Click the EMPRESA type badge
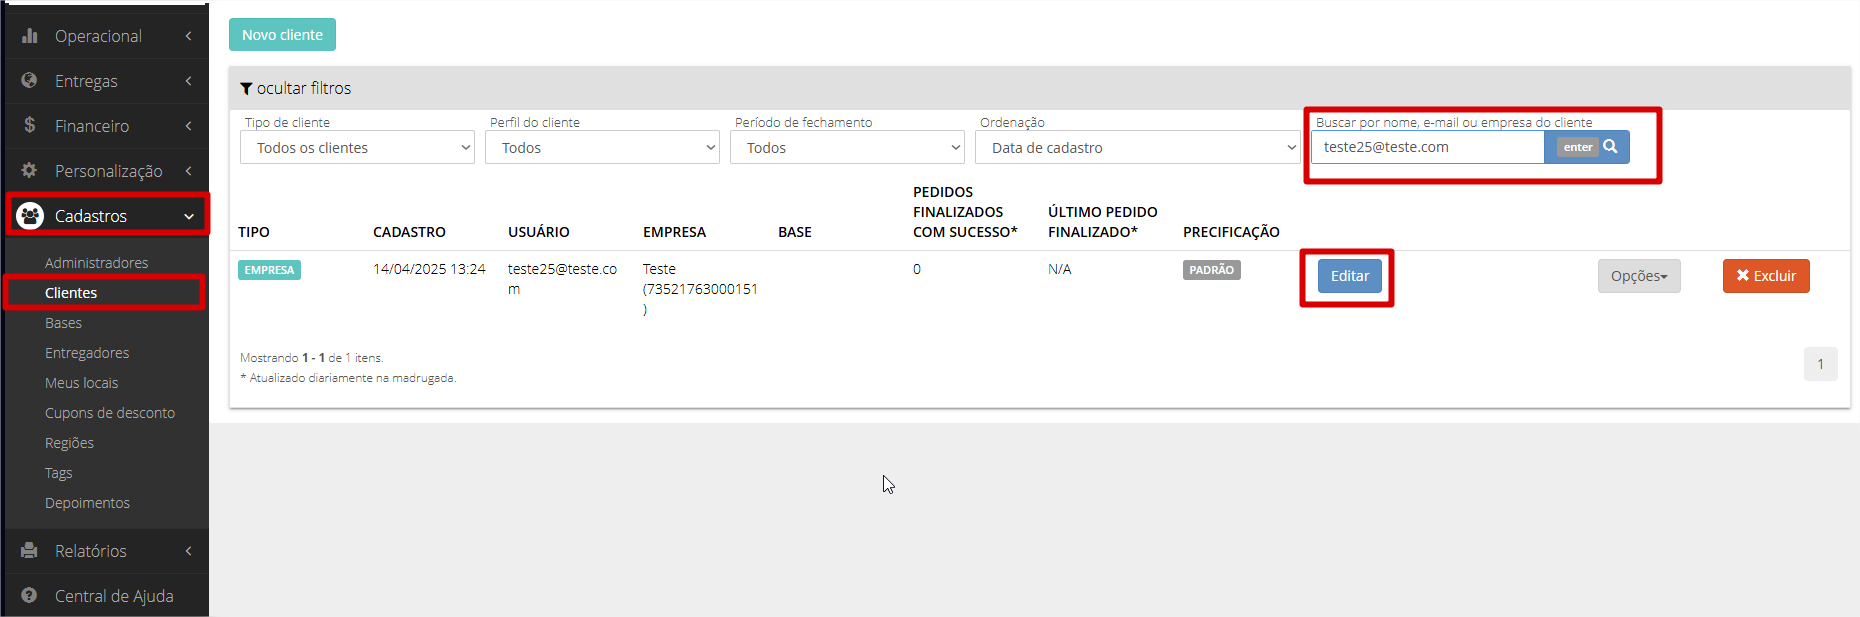 click(x=269, y=270)
